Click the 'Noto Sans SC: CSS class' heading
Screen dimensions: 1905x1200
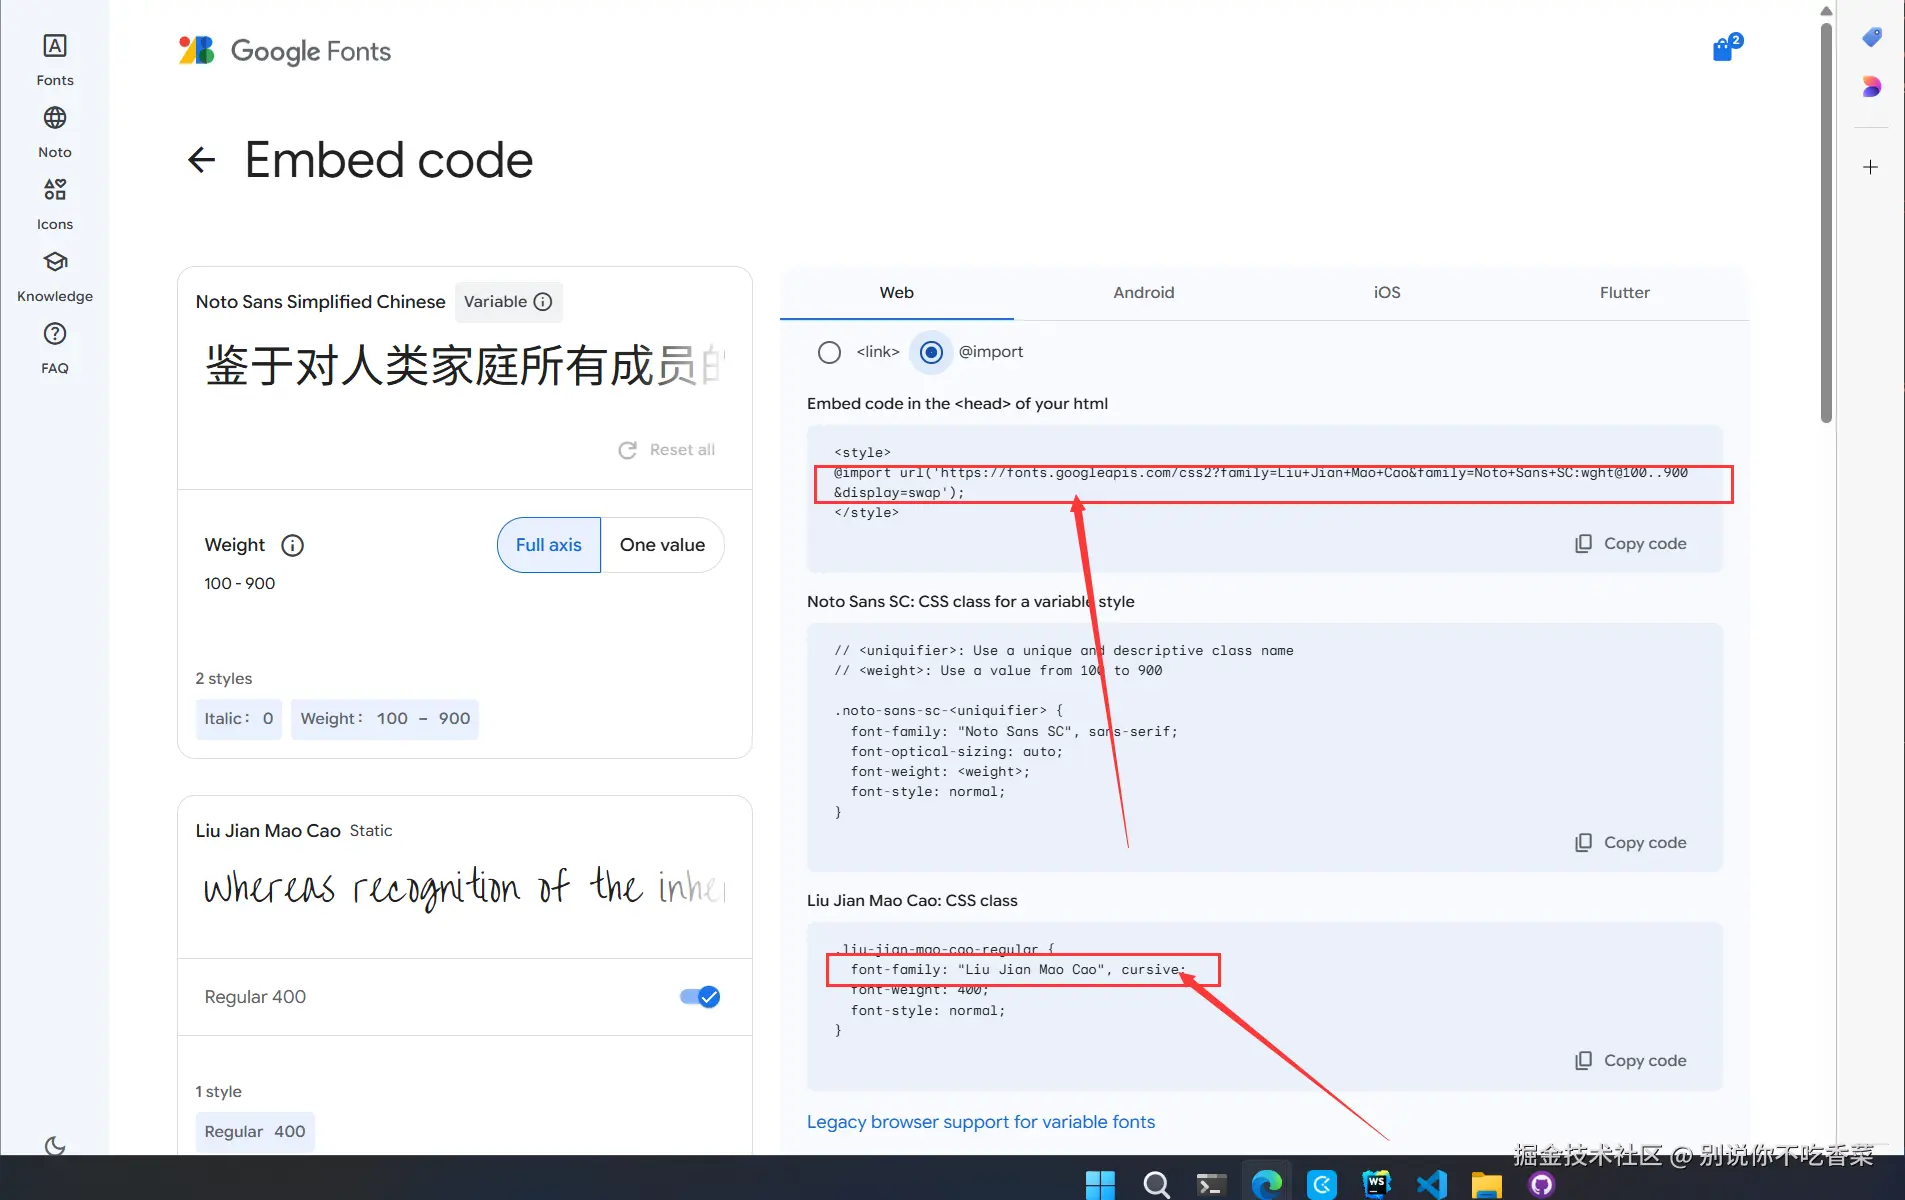971,602
